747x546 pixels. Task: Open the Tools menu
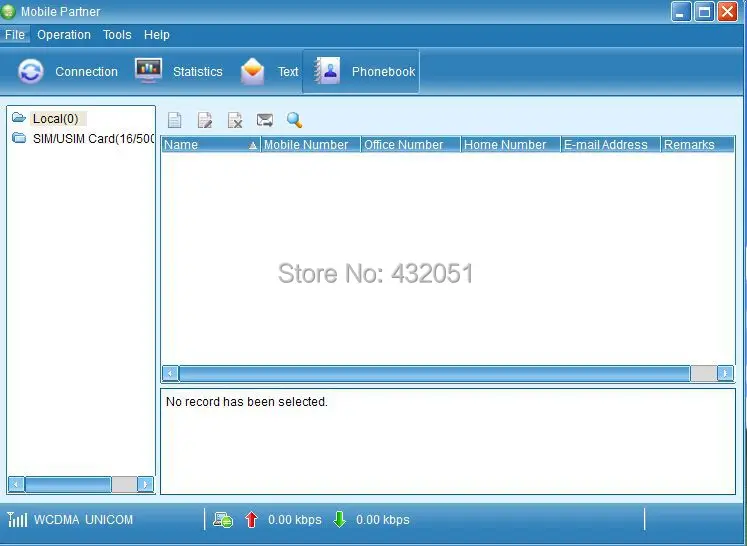[x=117, y=35]
